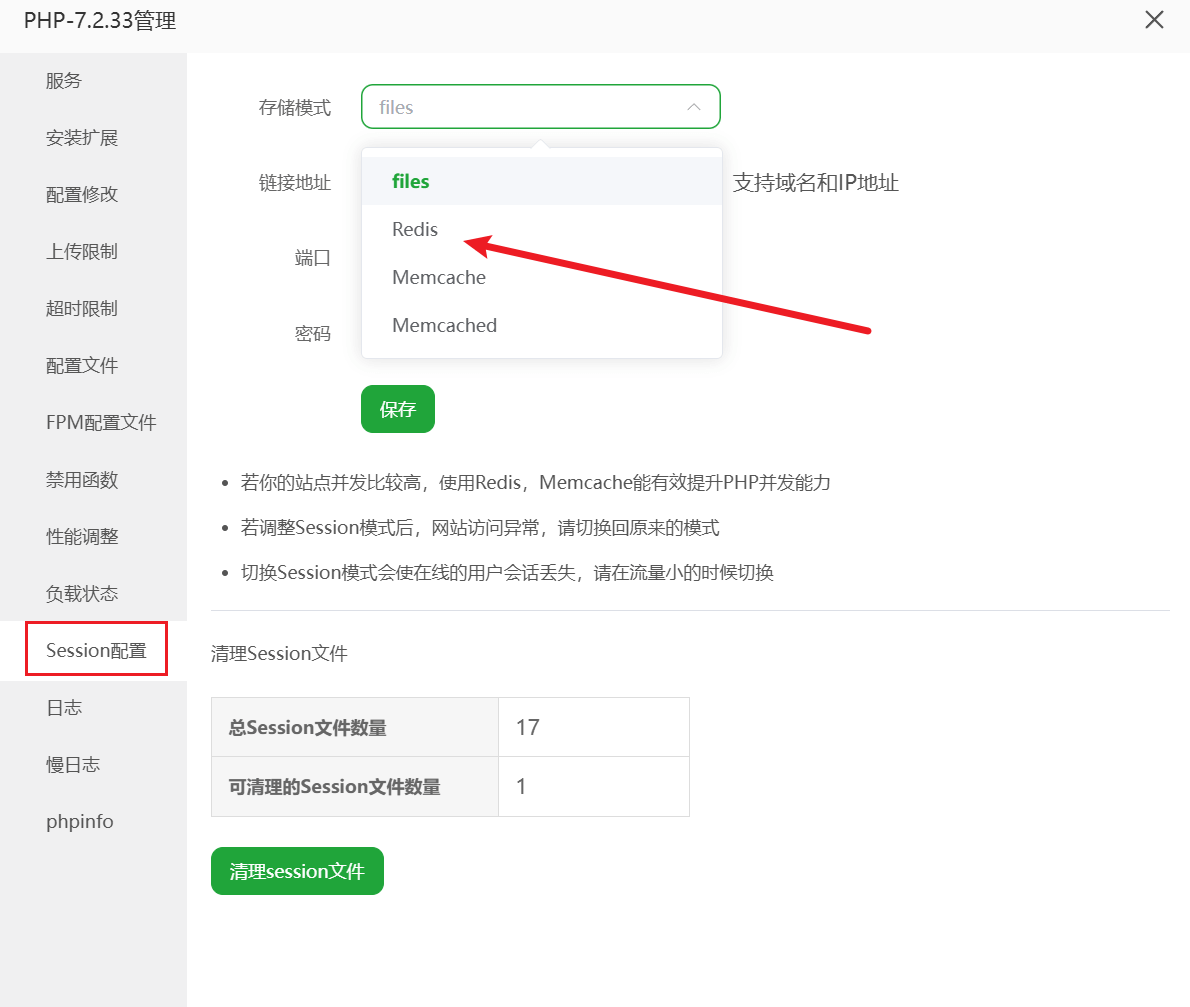This screenshot has width=1190, height=1007.
Task: Collapse the storage mode dropdown chevron
Action: (x=693, y=107)
